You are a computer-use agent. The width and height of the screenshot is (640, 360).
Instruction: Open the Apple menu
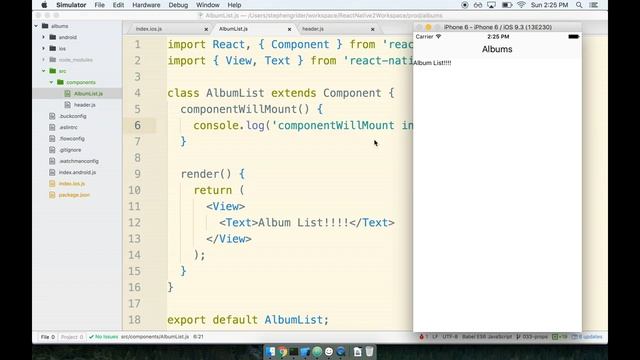coord(44,5)
